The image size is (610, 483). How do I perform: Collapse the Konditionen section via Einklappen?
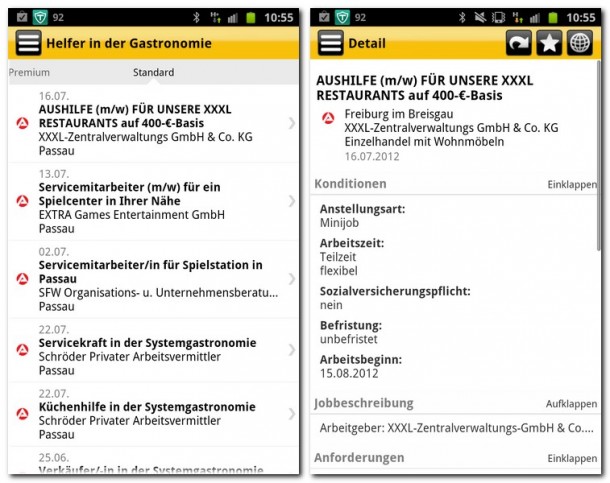coord(571,185)
